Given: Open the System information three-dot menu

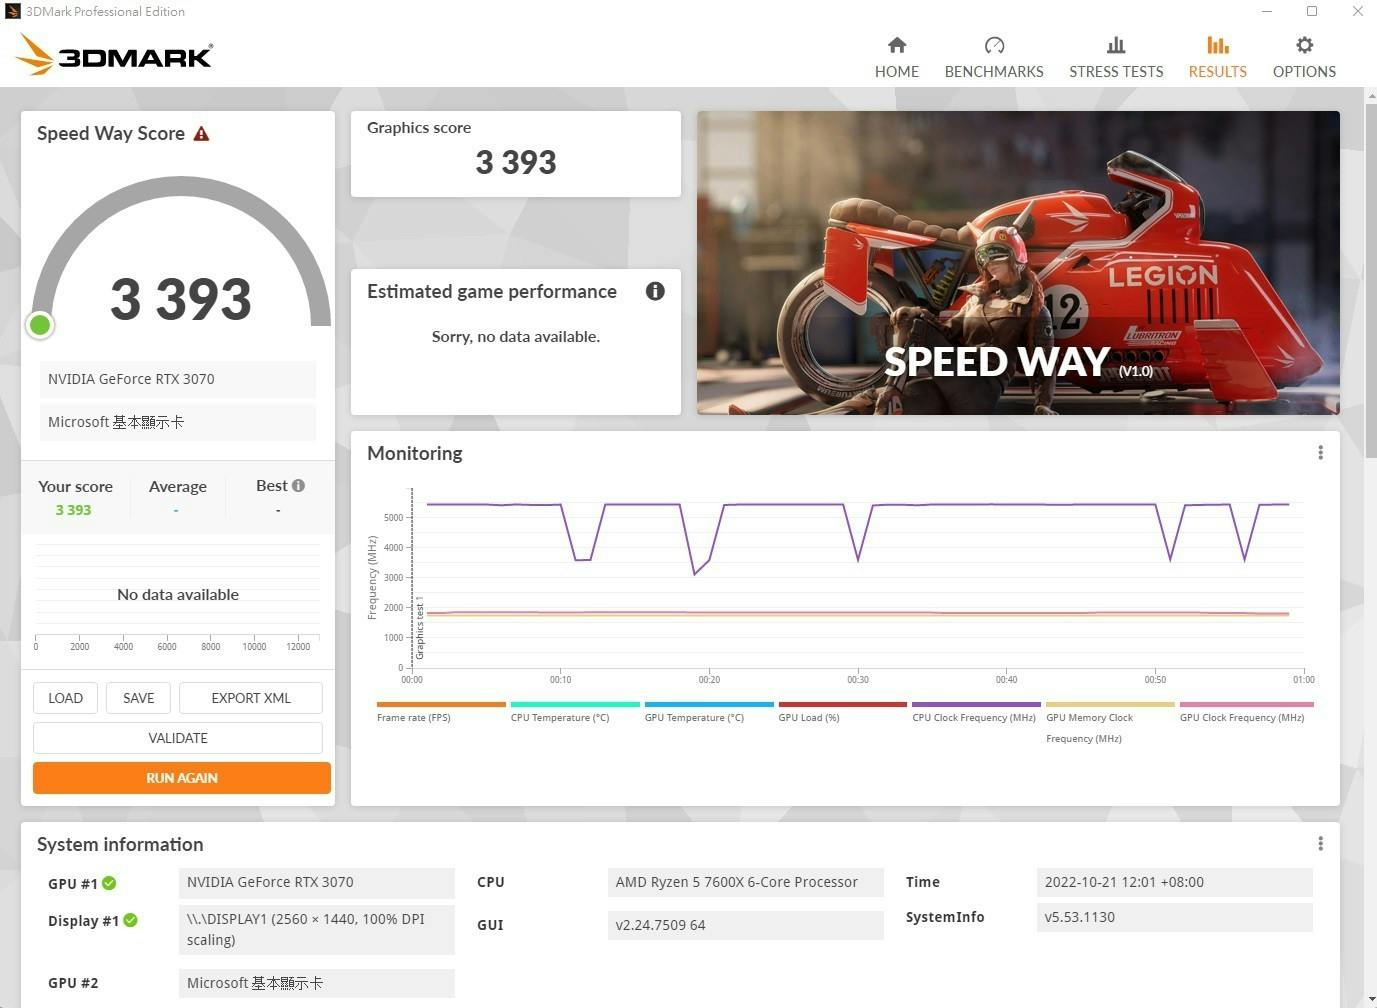Looking at the screenshot, I should 1320,844.
